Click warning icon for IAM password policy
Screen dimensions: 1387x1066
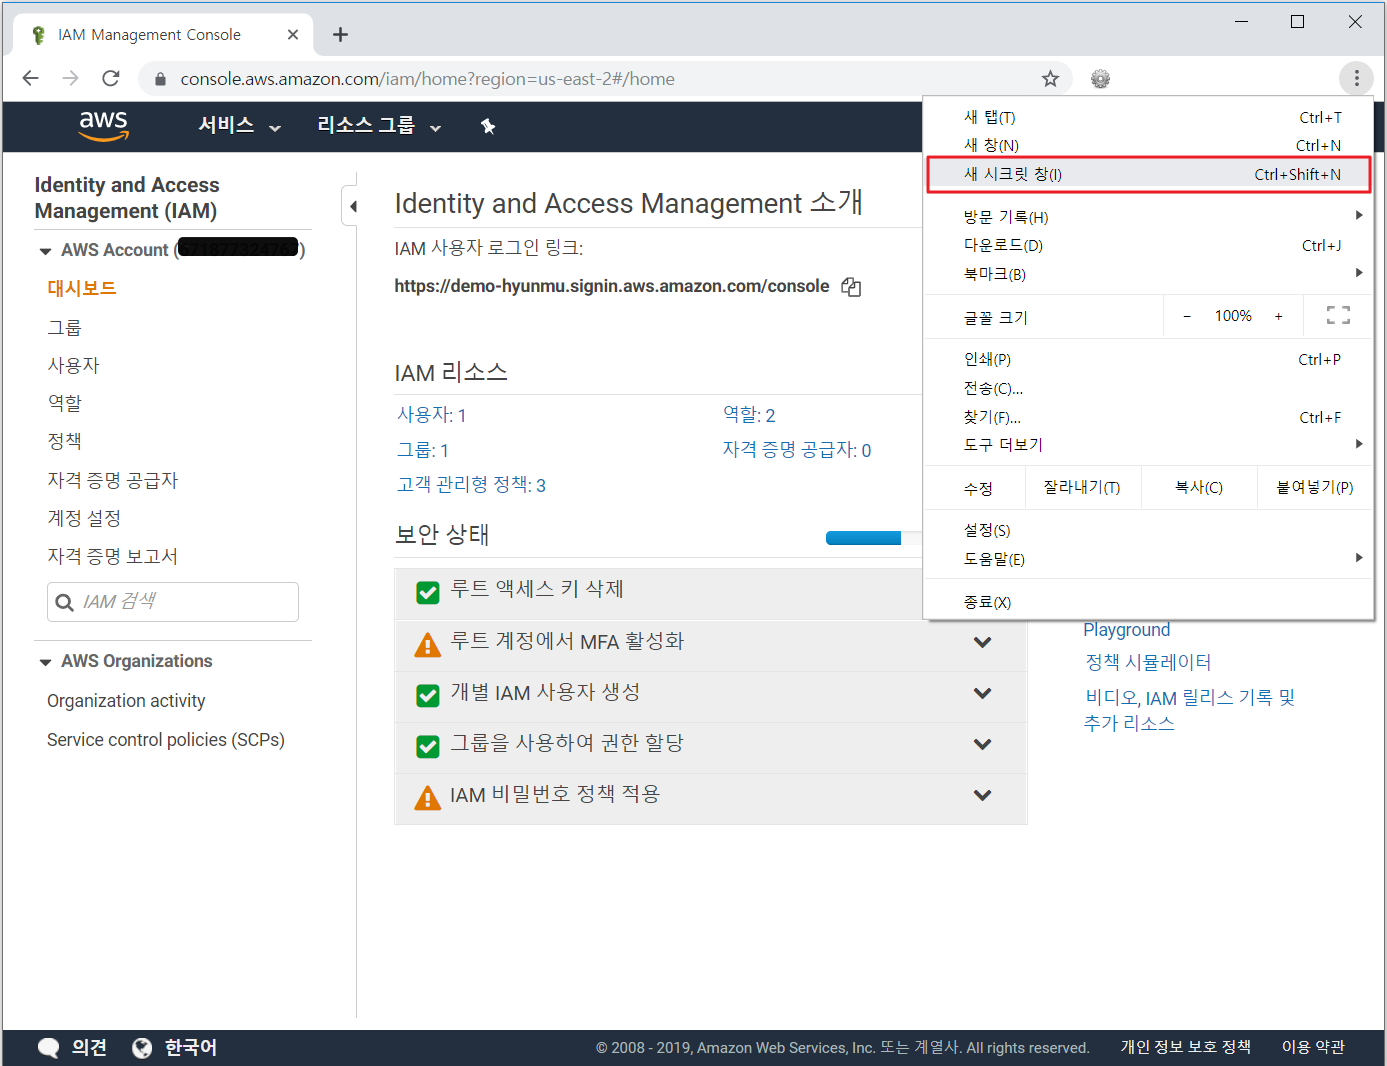click(x=428, y=798)
